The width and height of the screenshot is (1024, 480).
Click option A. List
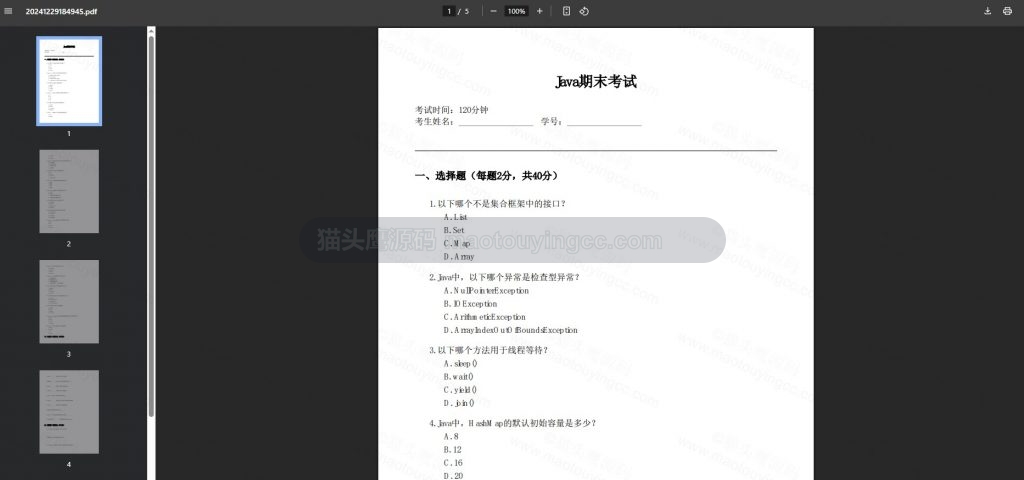pos(455,217)
